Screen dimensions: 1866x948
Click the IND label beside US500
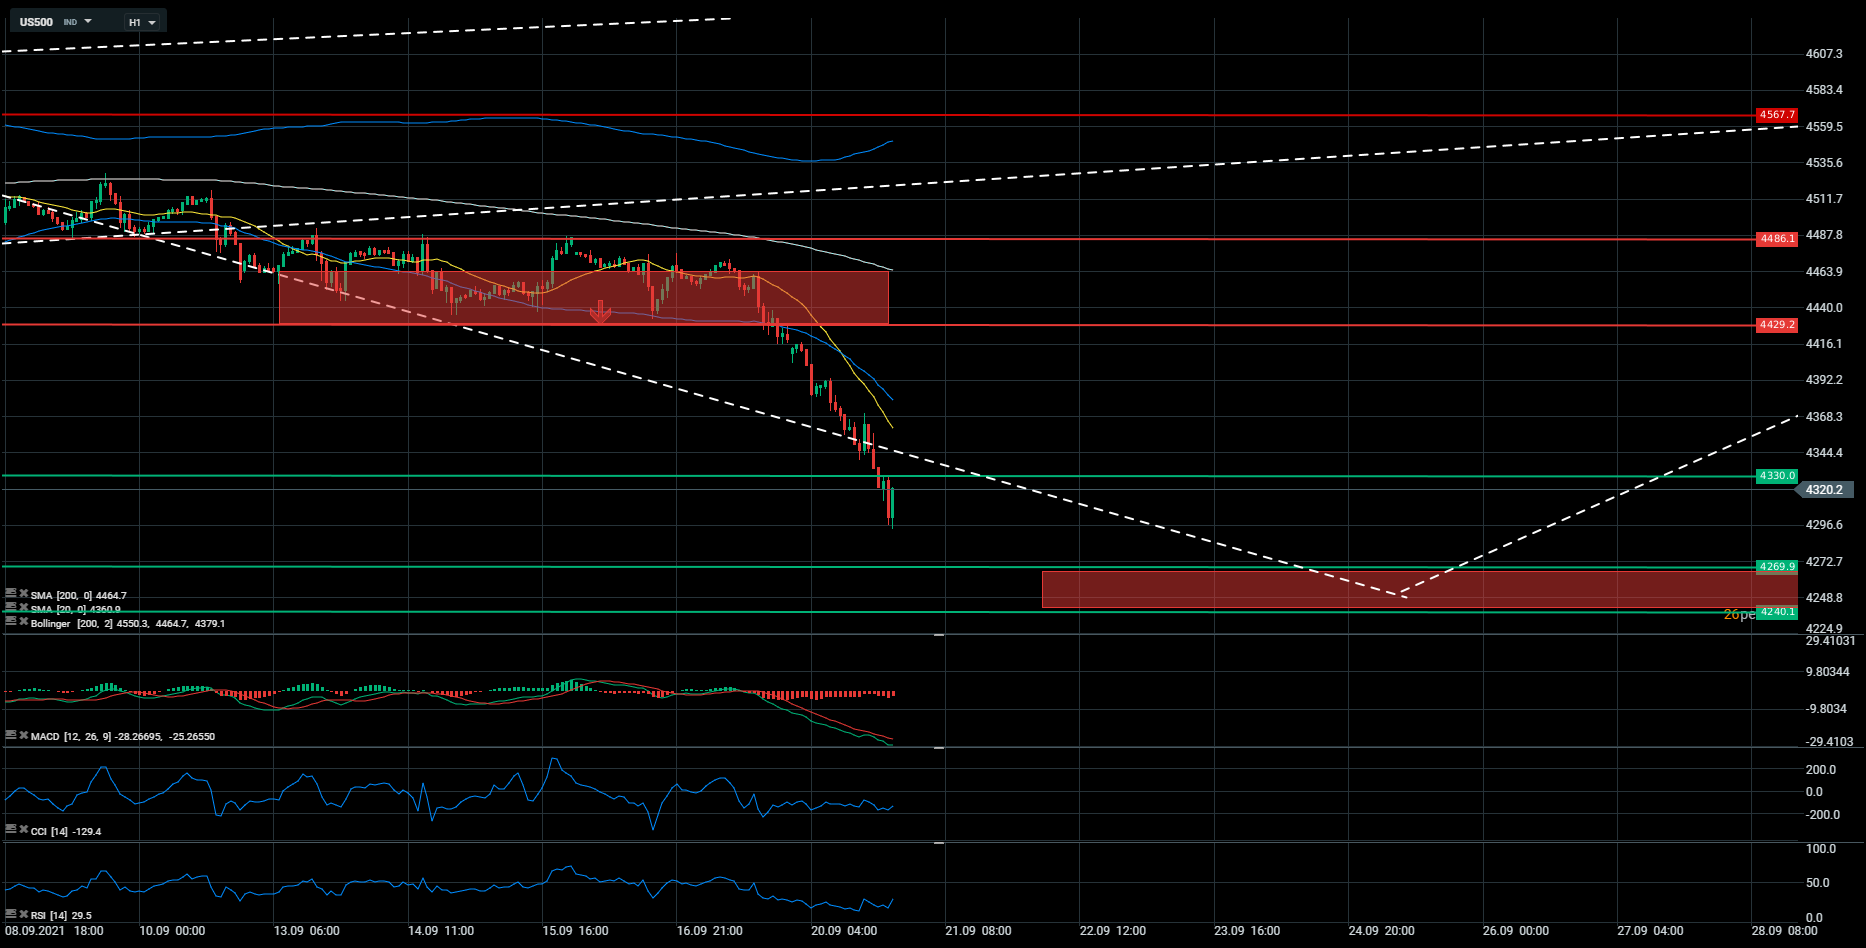pos(70,22)
